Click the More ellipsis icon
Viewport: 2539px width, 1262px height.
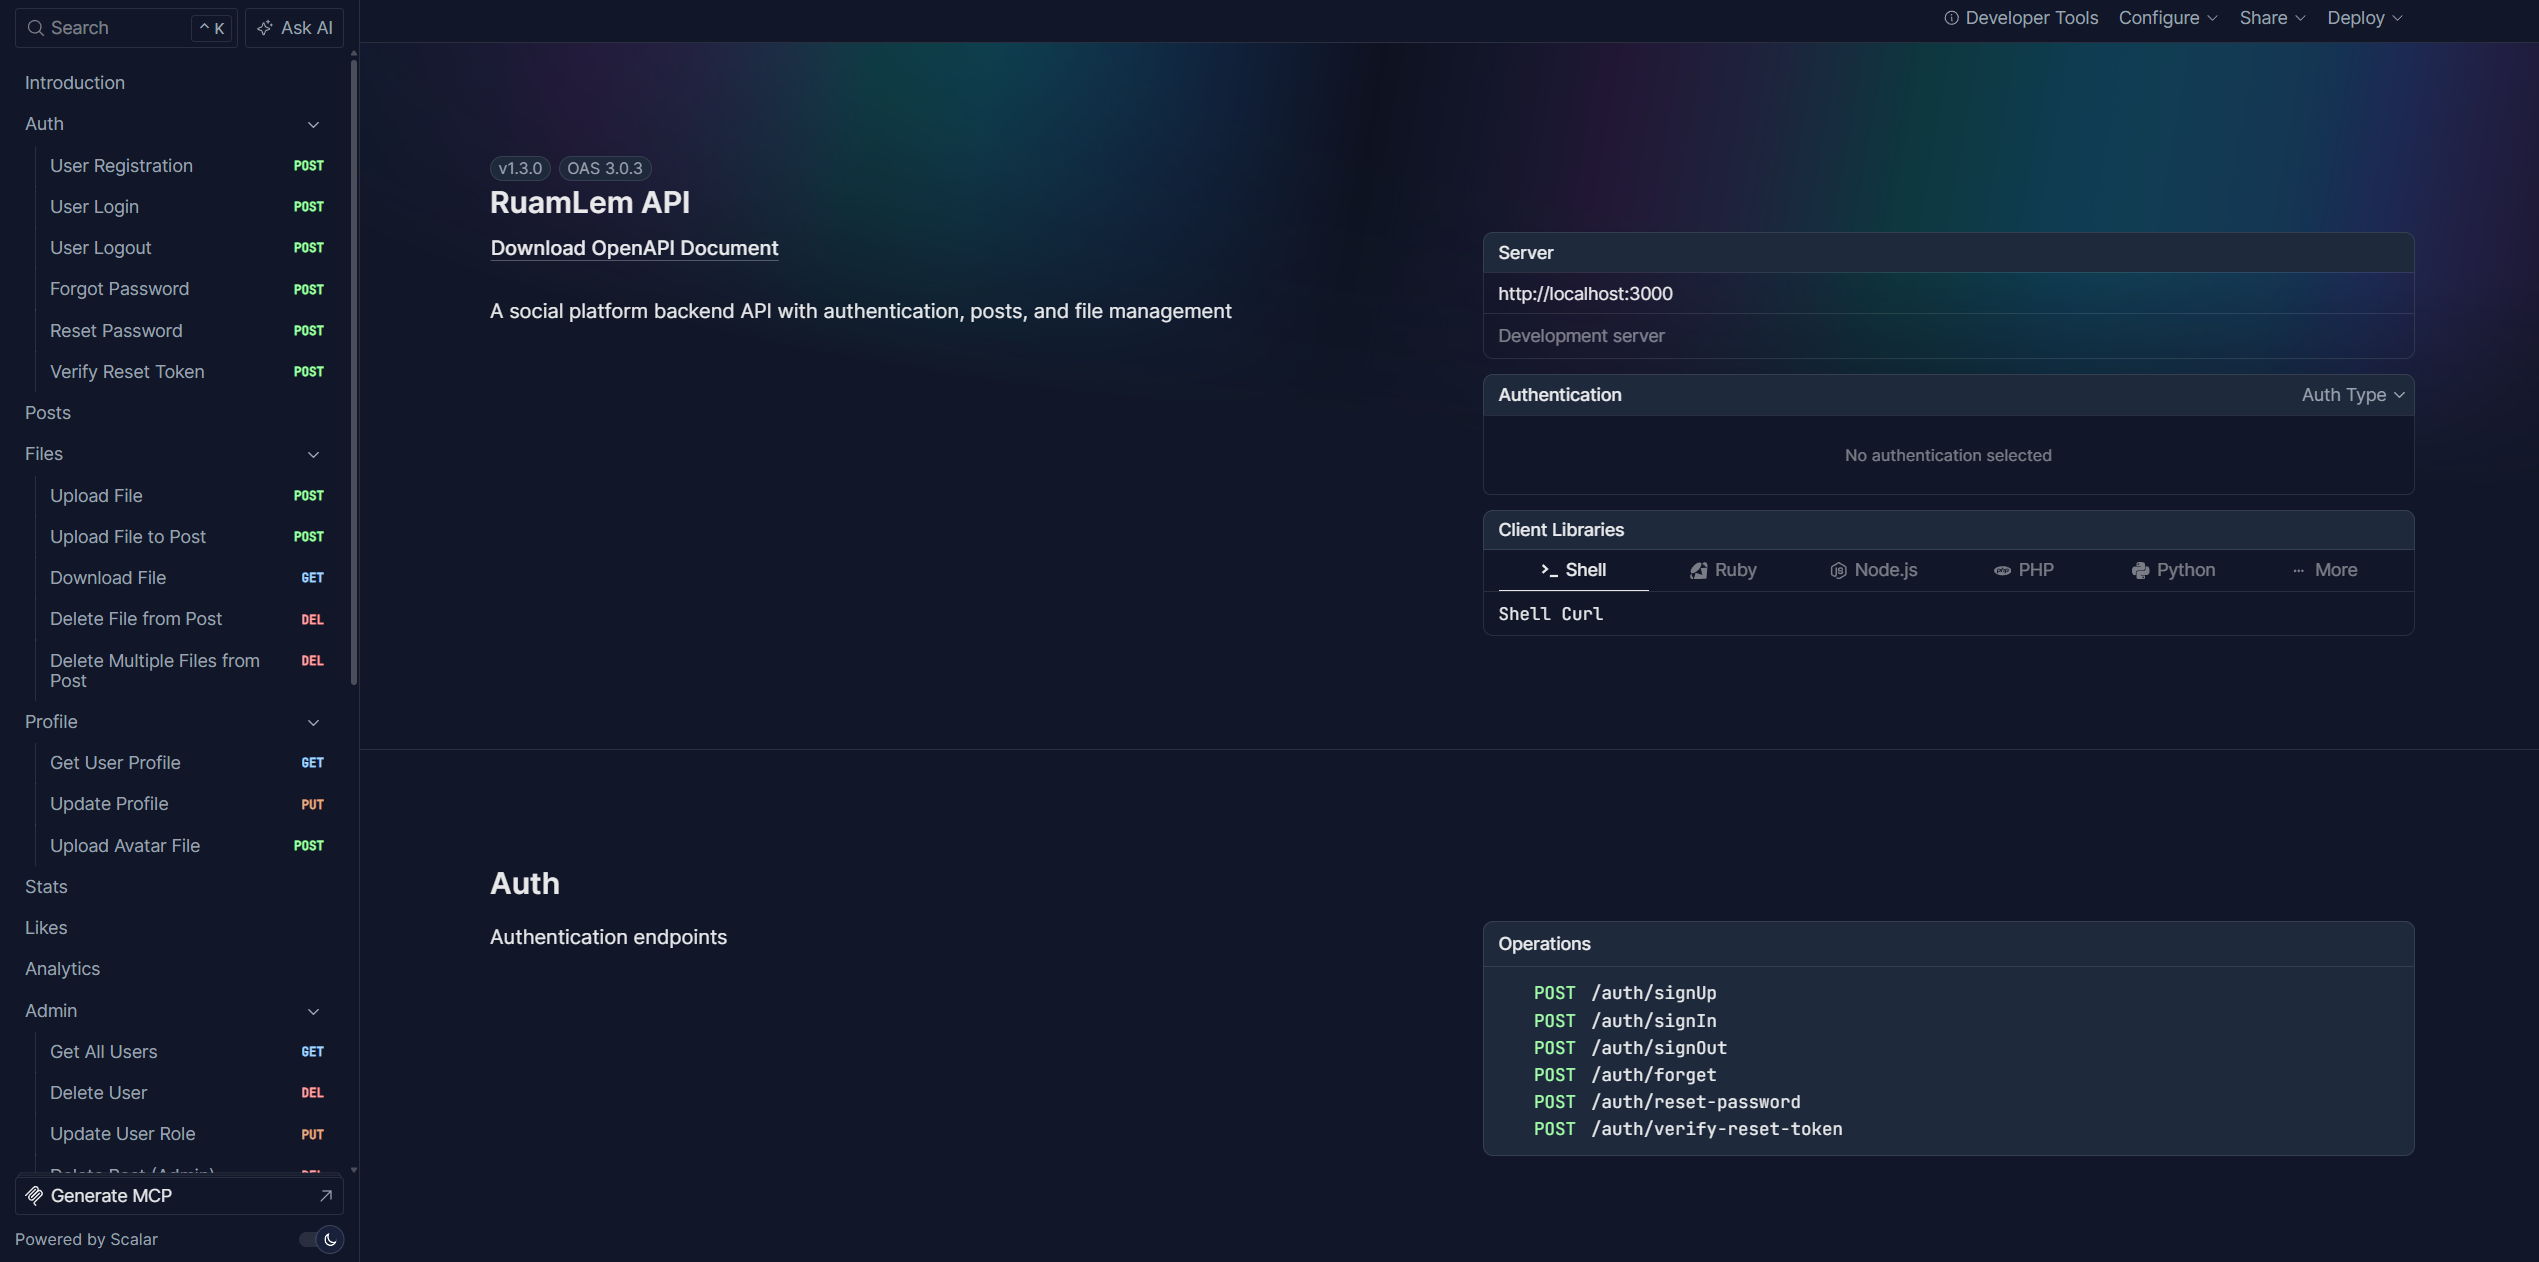point(2298,571)
